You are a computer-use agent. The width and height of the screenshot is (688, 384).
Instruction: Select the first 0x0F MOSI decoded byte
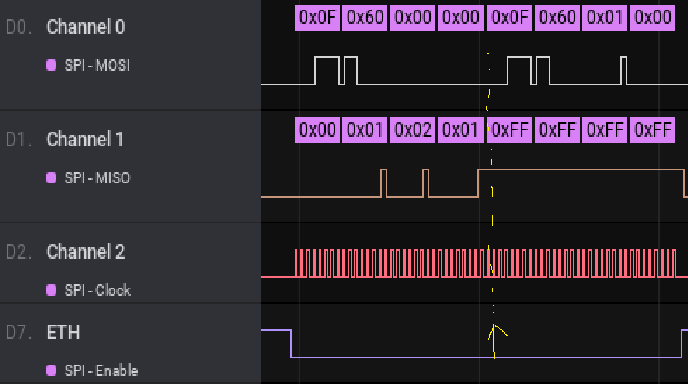[317, 18]
